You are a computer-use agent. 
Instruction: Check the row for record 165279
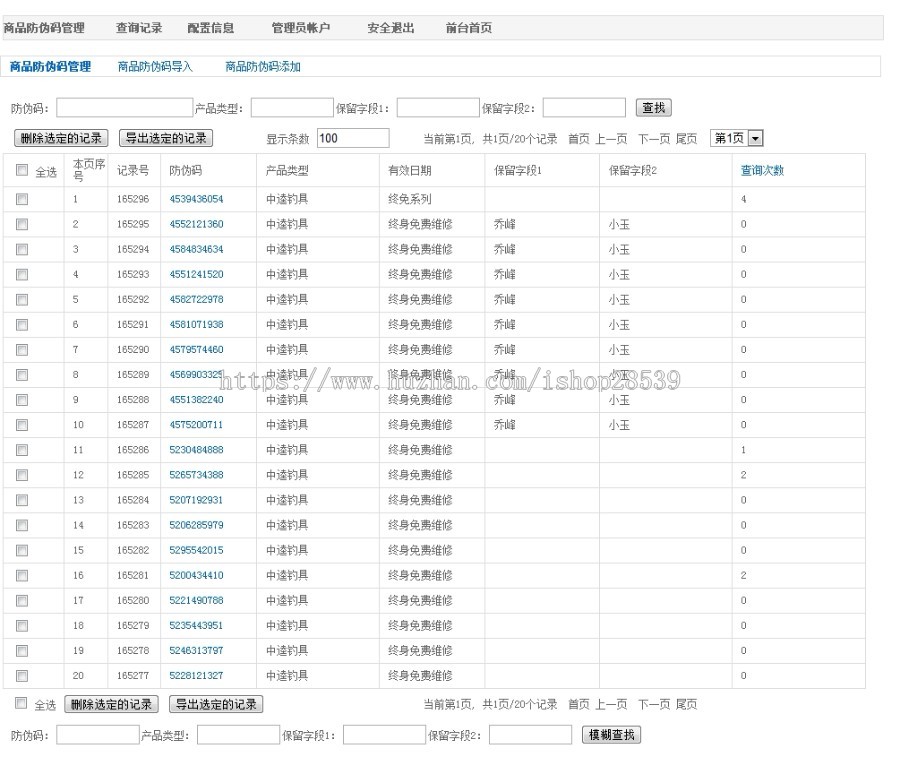tap(22, 626)
